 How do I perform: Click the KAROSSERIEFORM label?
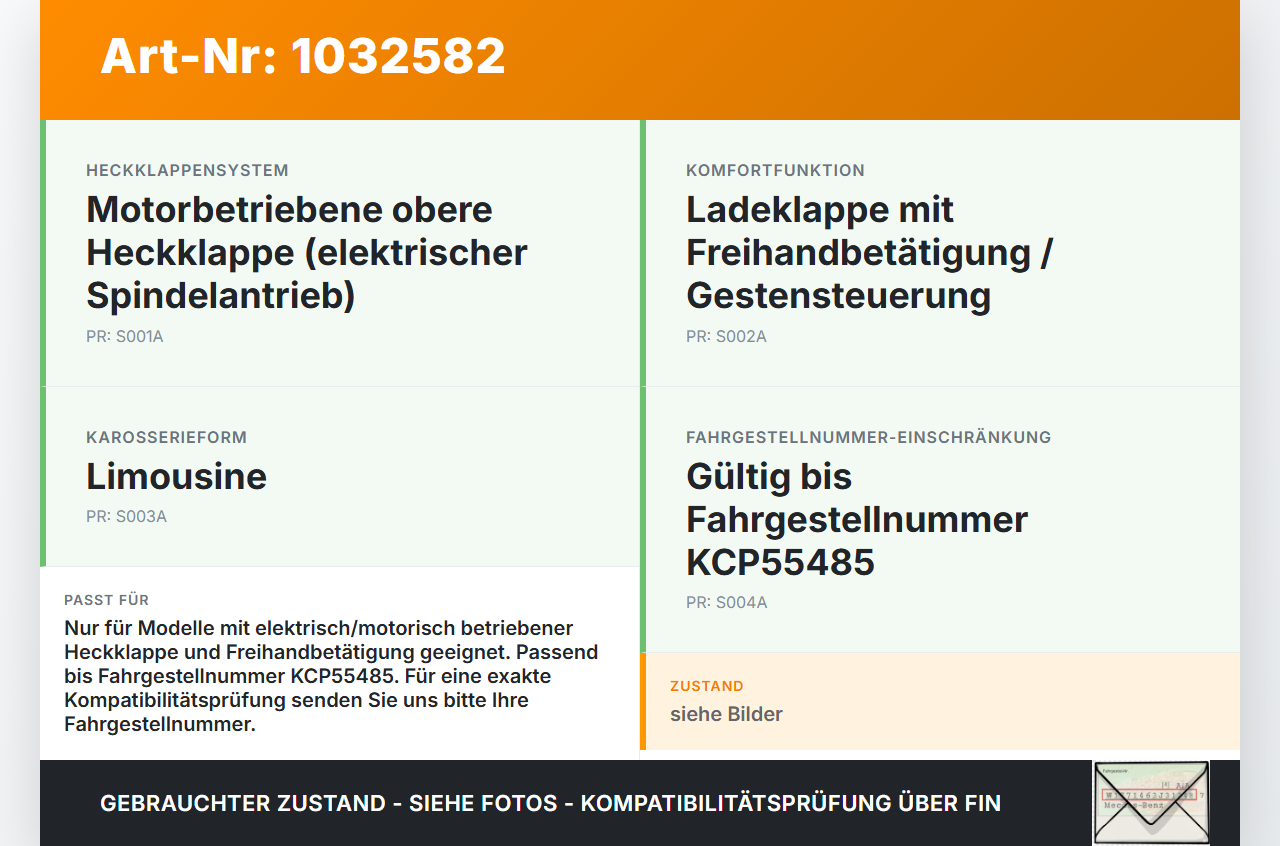tap(166, 438)
